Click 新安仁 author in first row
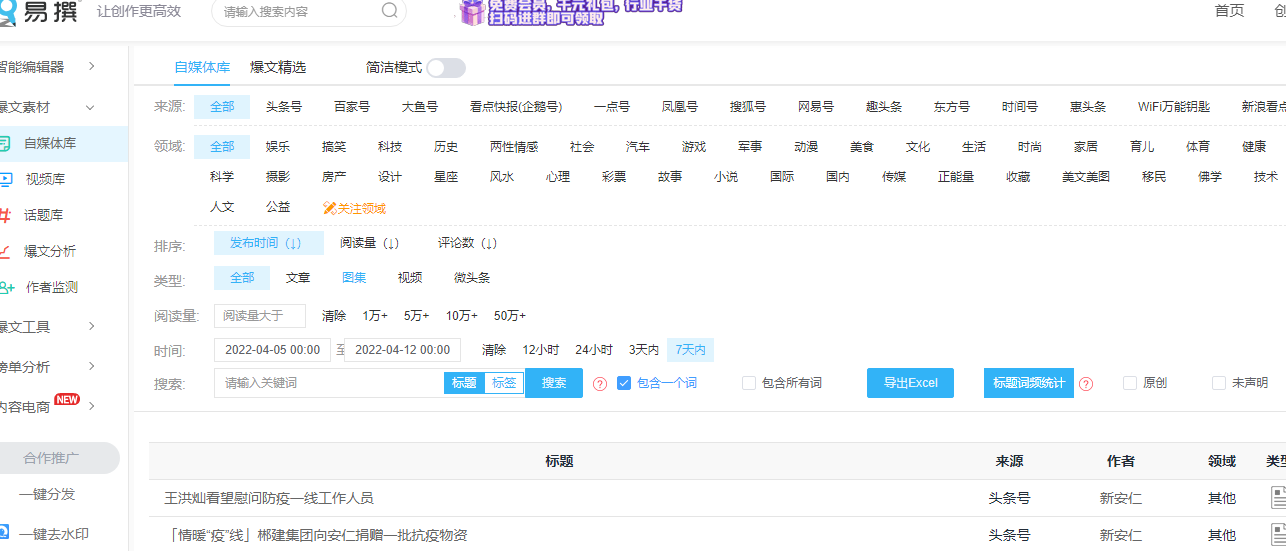This screenshot has width=1286, height=551. (1121, 498)
